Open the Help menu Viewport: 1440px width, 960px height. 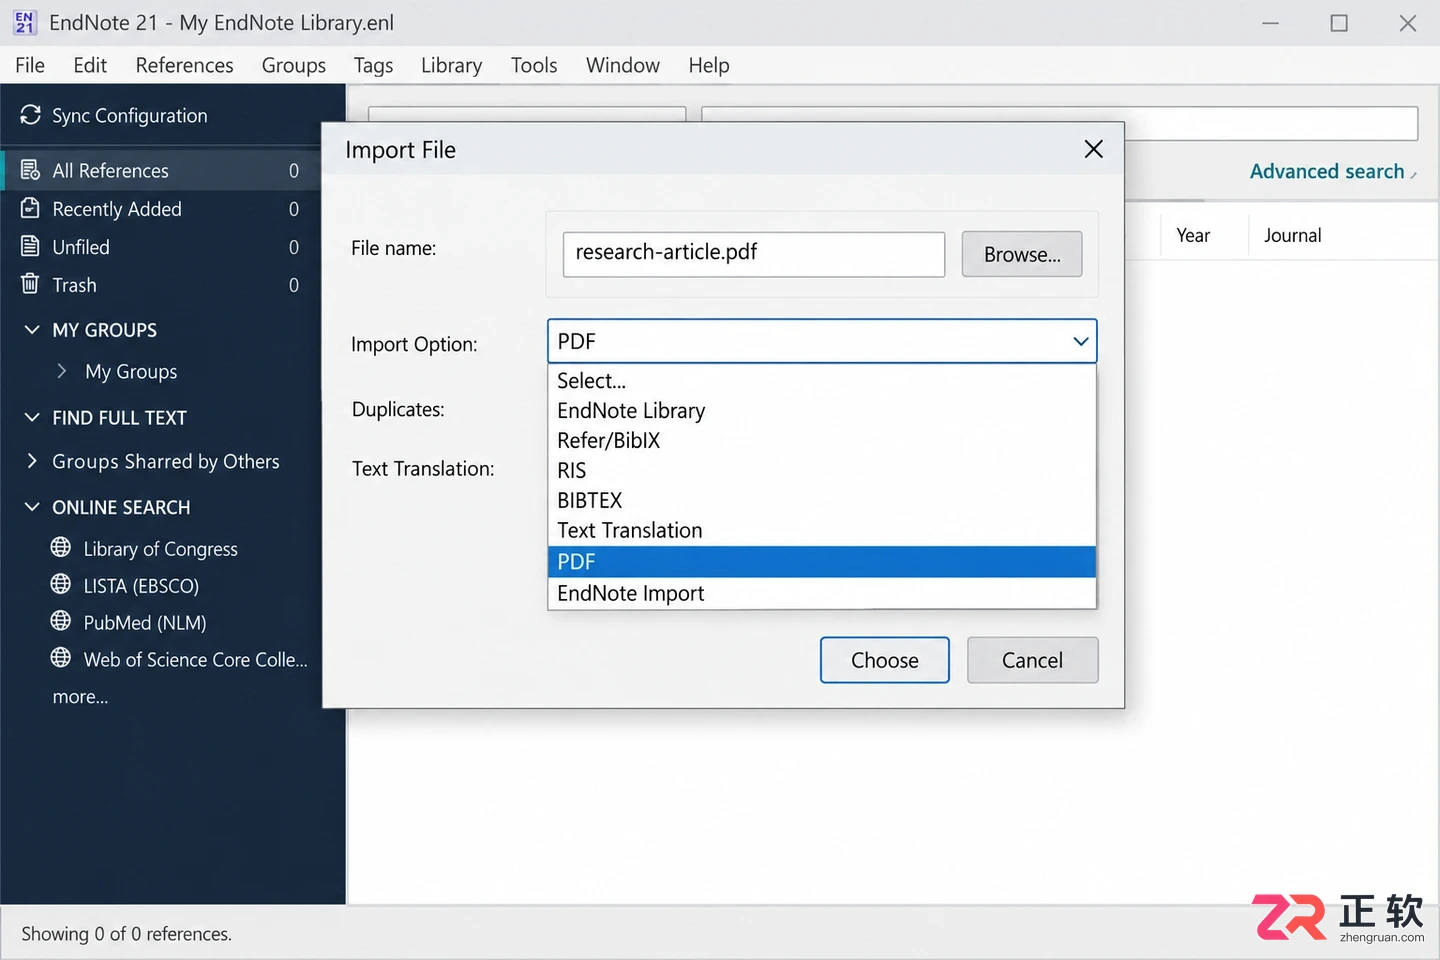click(x=709, y=65)
